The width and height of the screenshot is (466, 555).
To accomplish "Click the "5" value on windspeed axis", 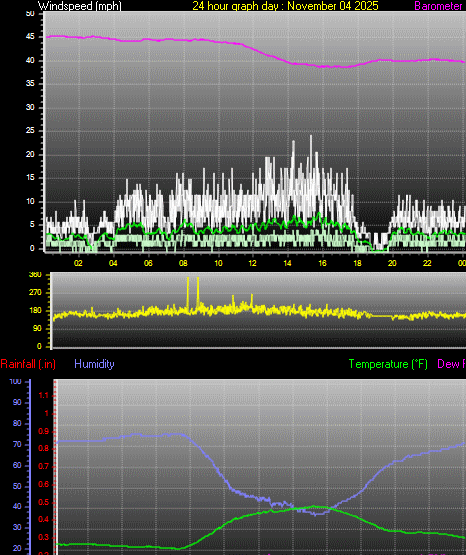I will [32, 225].
